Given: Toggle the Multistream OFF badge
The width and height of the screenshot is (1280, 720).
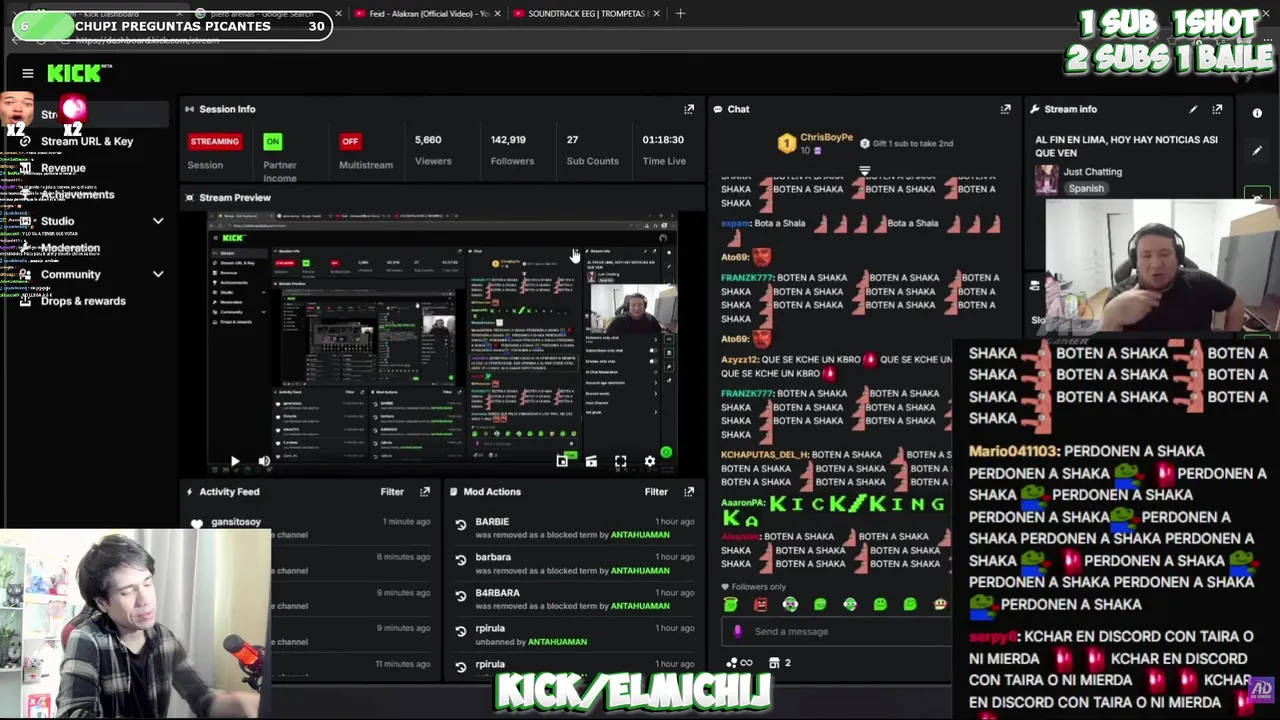Looking at the screenshot, I should 350,142.
